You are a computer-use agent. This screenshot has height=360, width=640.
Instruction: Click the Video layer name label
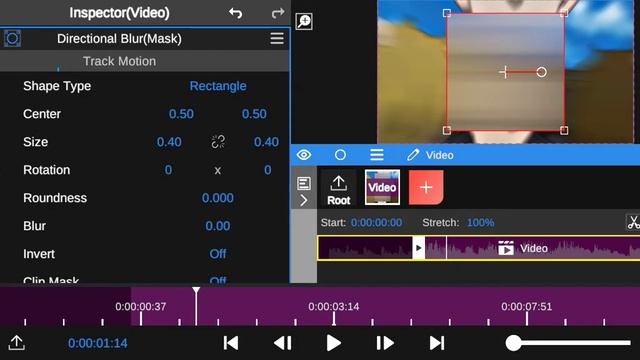440,156
